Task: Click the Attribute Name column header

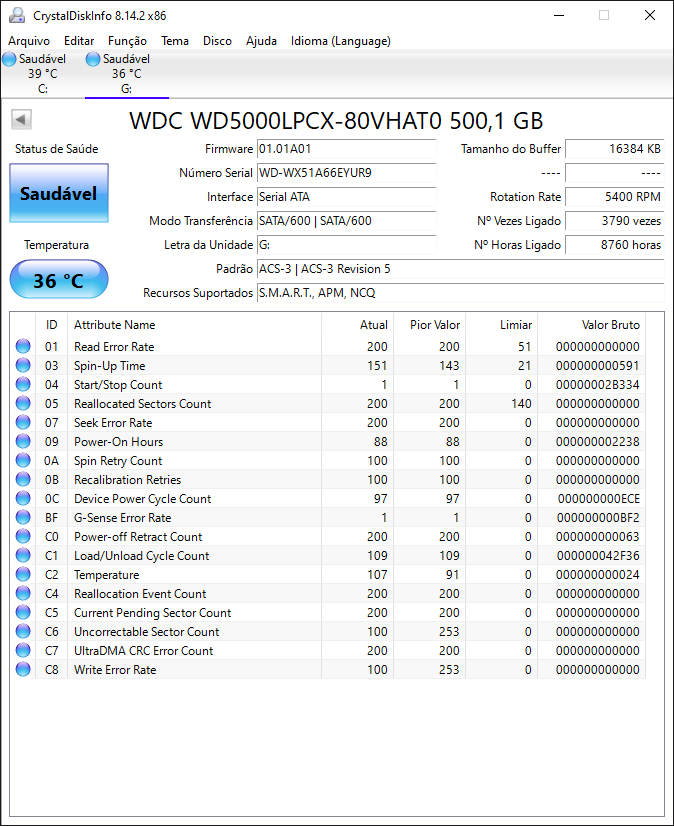Action: tap(194, 324)
